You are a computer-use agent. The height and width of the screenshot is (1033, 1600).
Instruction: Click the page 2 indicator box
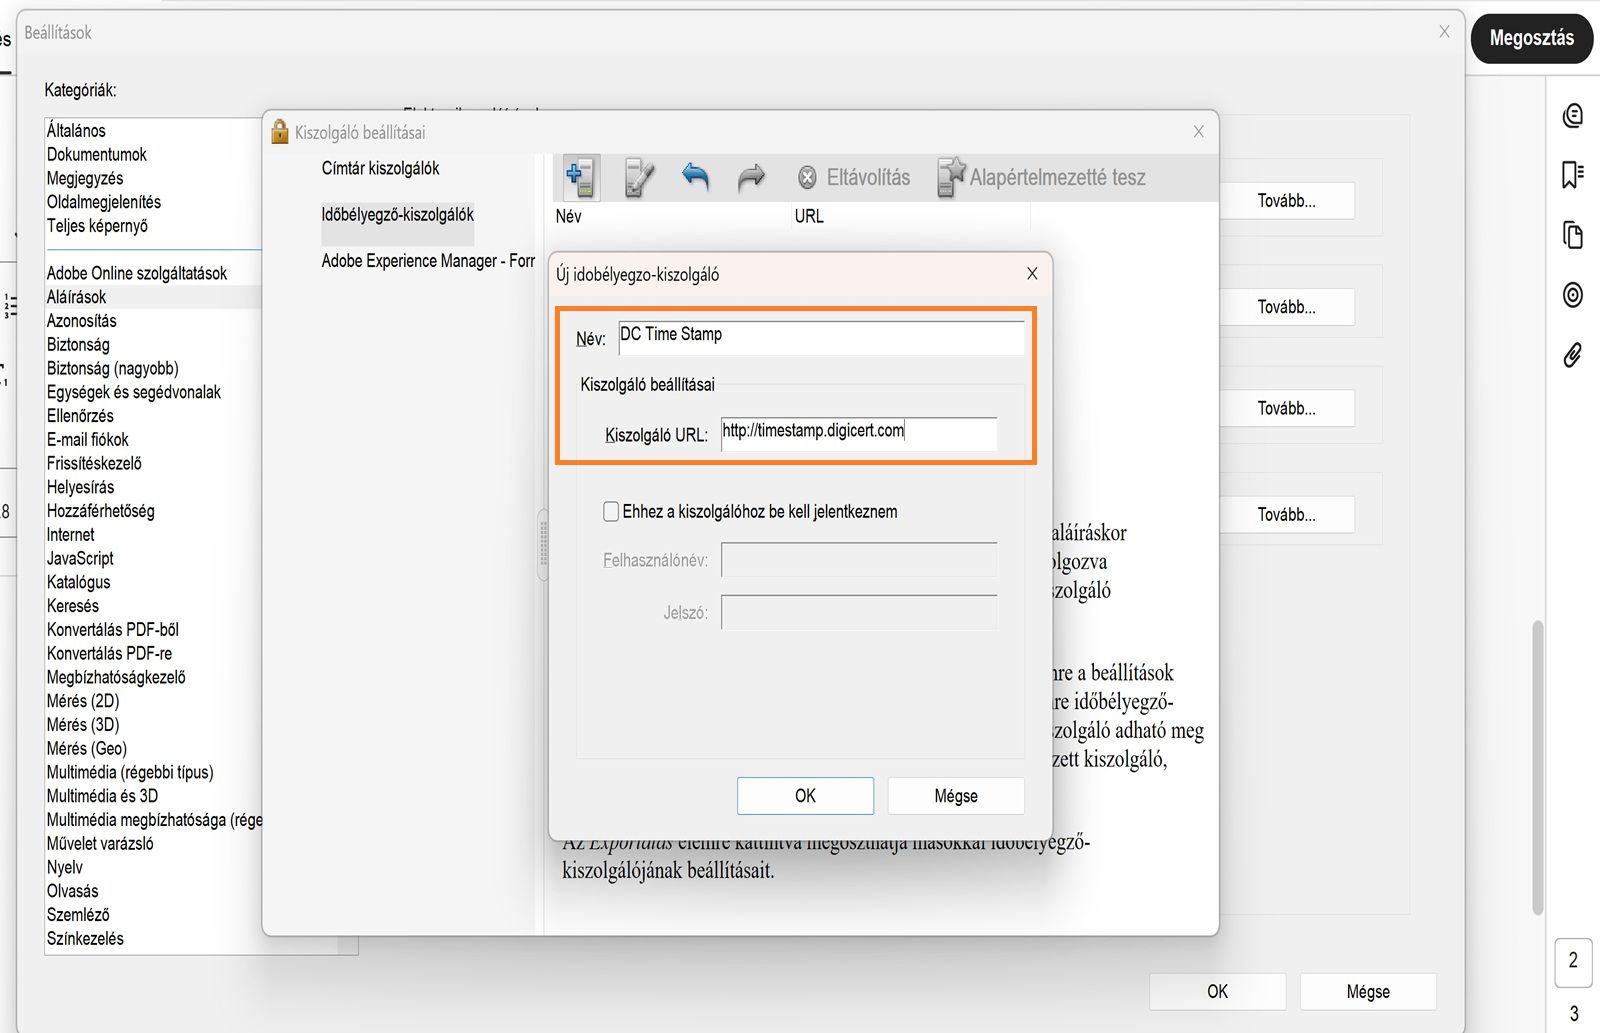pos(1573,961)
